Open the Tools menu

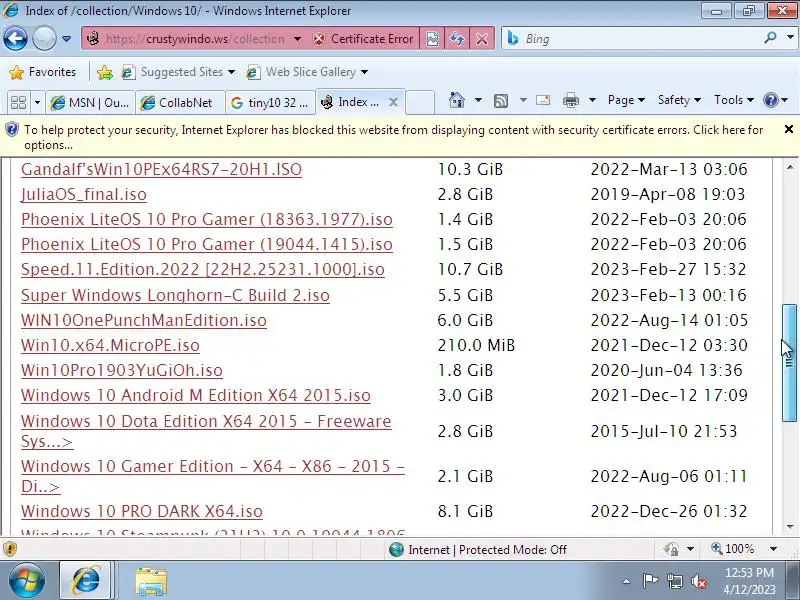734,100
